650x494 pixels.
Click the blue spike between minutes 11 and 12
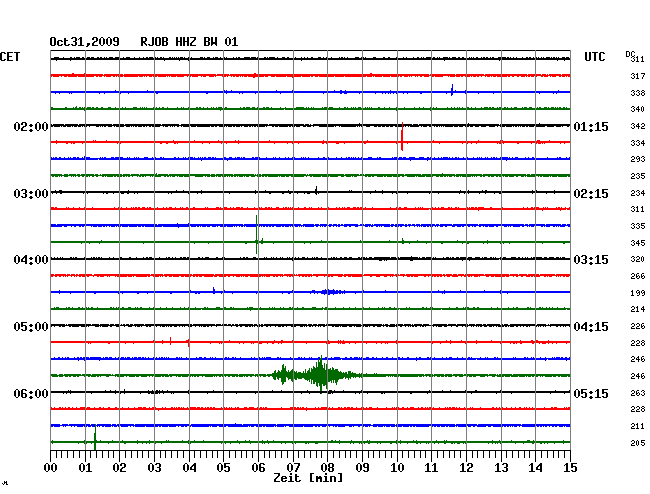(x=452, y=90)
